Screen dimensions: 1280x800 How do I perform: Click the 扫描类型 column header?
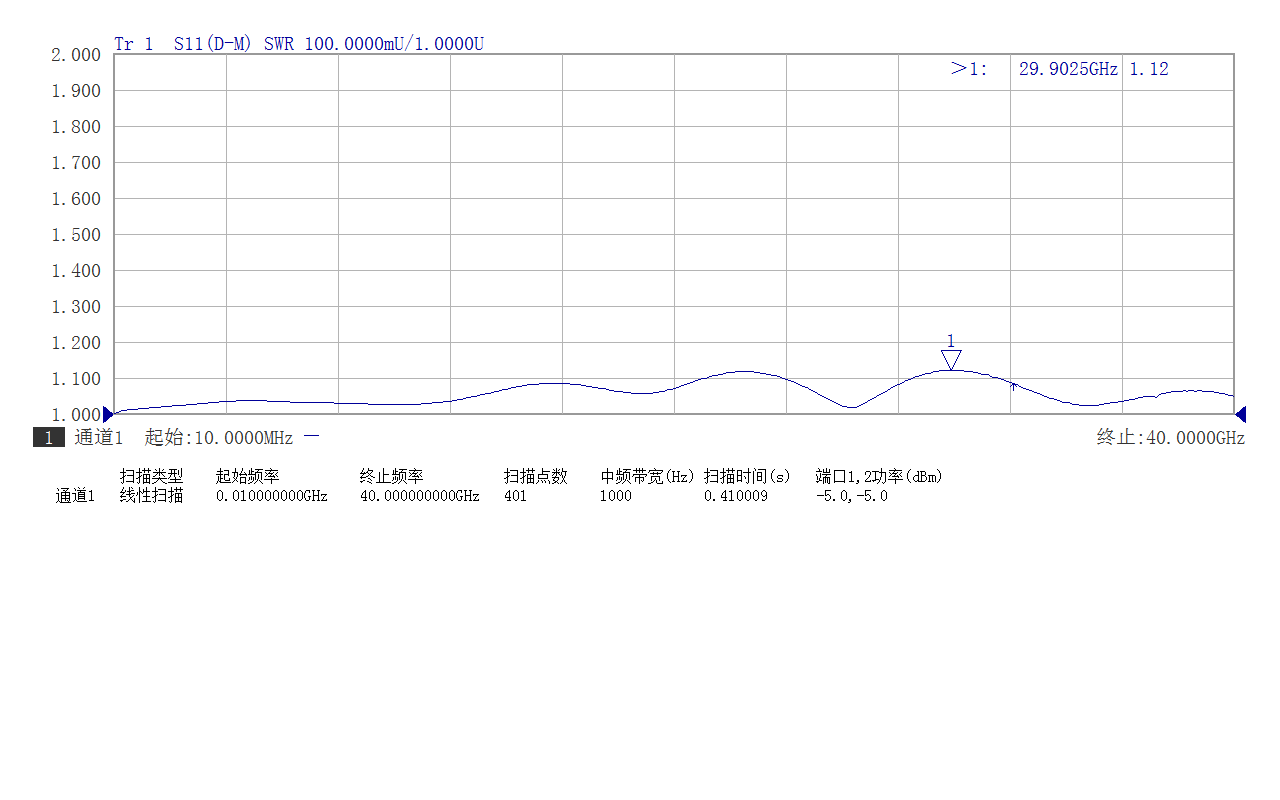coord(151,476)
